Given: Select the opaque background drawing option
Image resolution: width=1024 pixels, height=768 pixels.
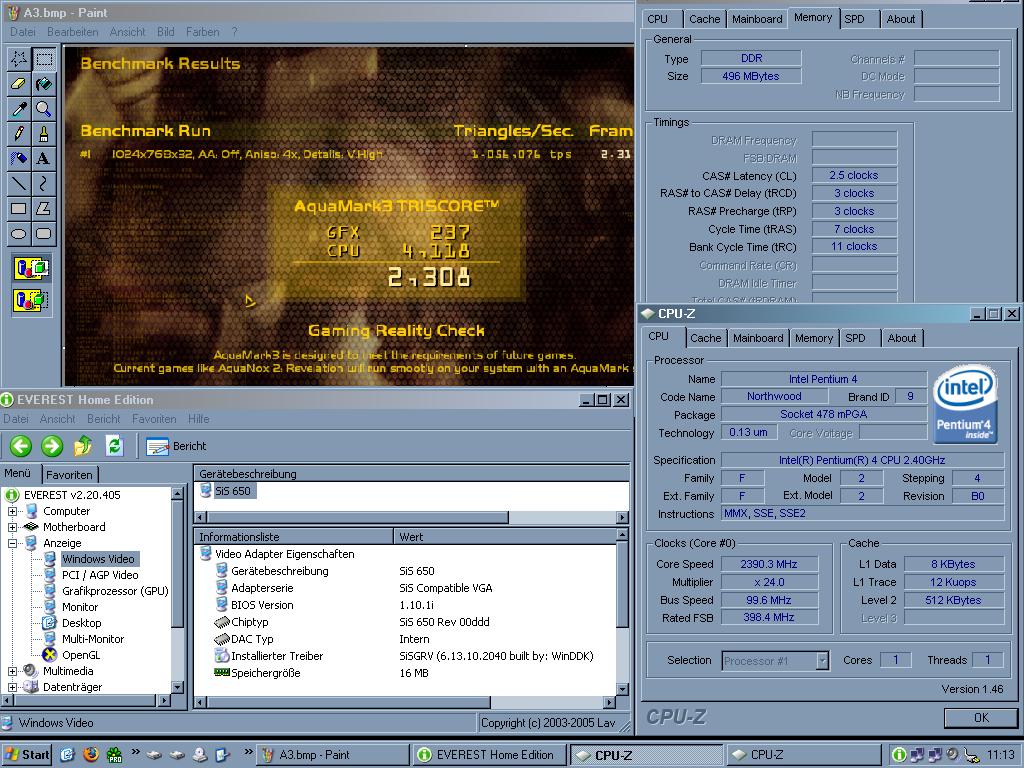Looking at the screenshot, I should pyautogui.click(x=31, y=268).
